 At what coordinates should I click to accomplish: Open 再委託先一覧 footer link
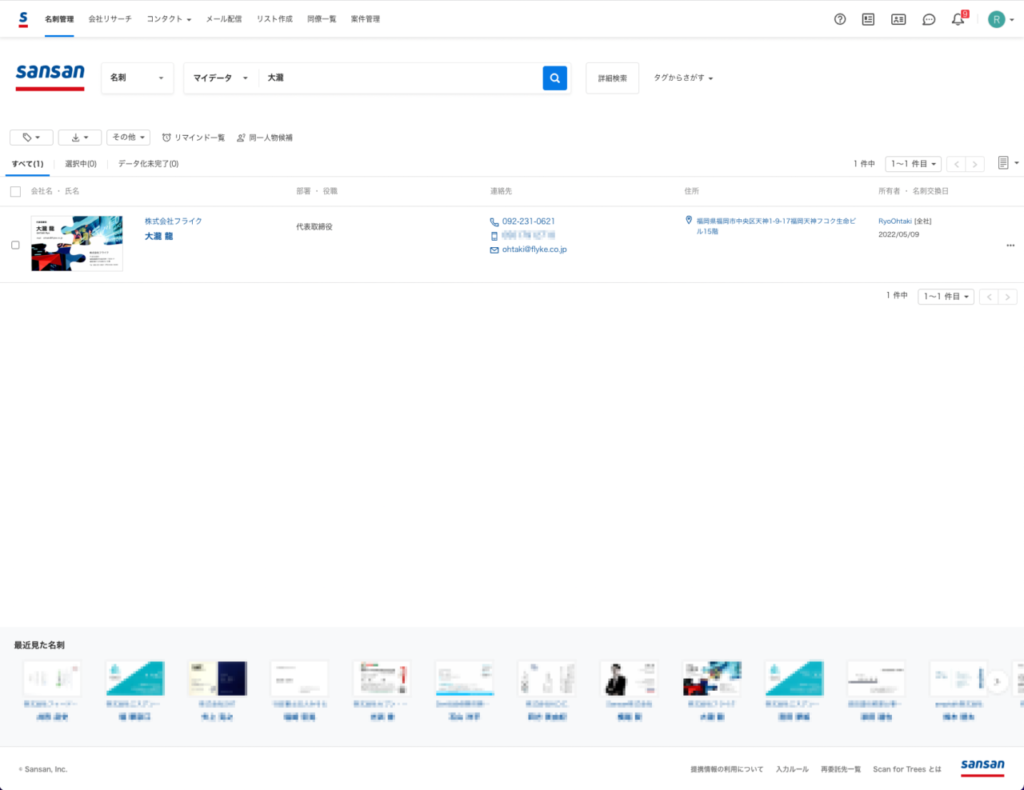coord(840,769)
